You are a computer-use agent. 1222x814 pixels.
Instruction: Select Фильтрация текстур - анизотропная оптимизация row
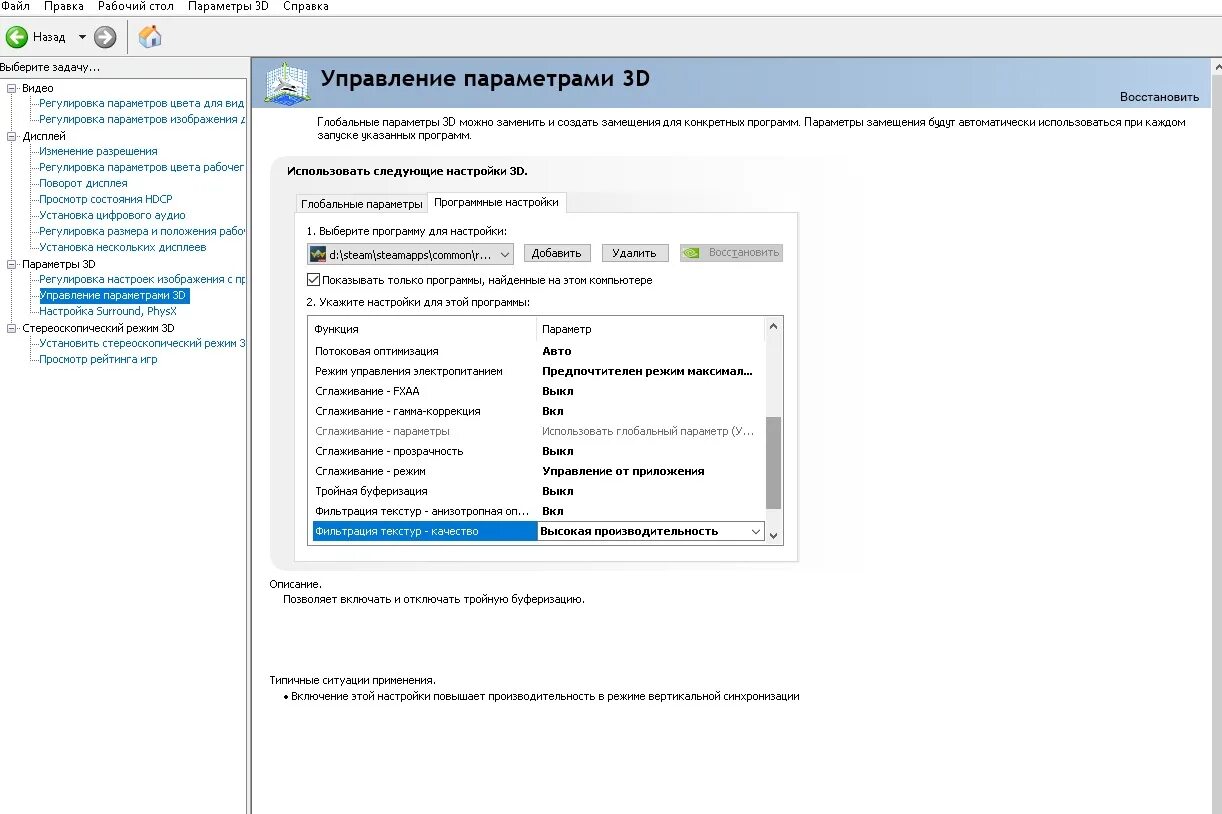coord(538,511)
